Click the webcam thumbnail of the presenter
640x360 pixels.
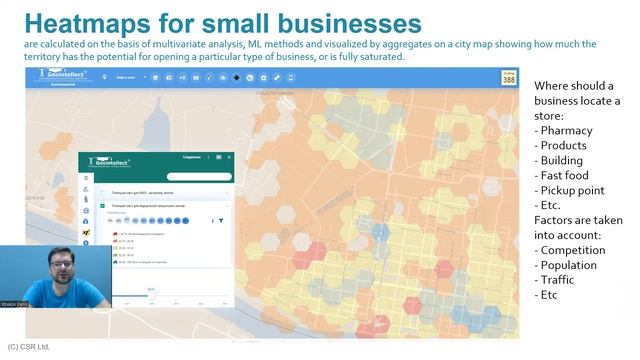[x=56, y=276]
